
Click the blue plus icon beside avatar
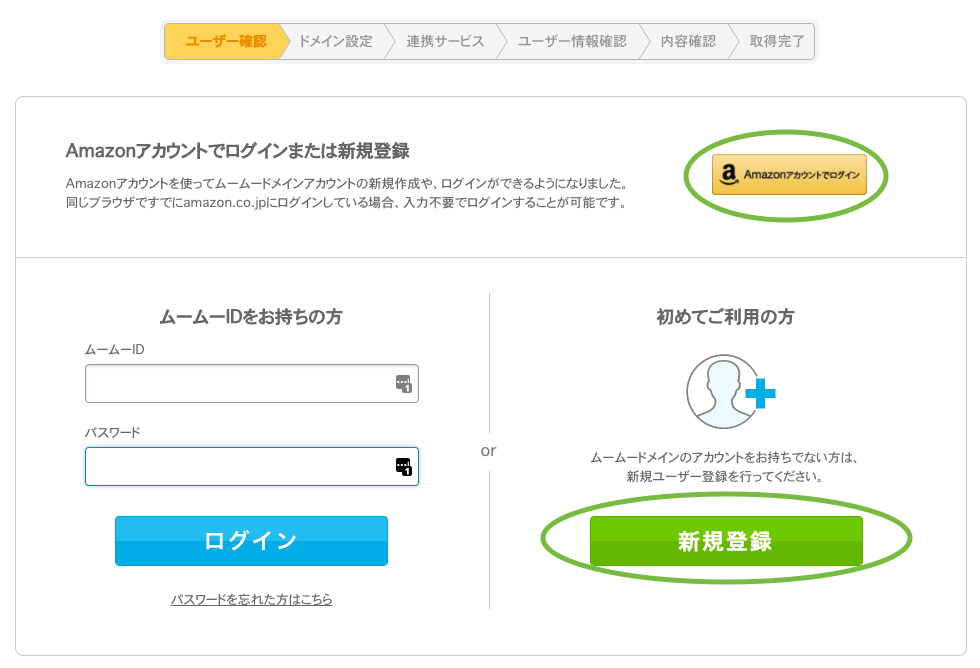[761, 393]
